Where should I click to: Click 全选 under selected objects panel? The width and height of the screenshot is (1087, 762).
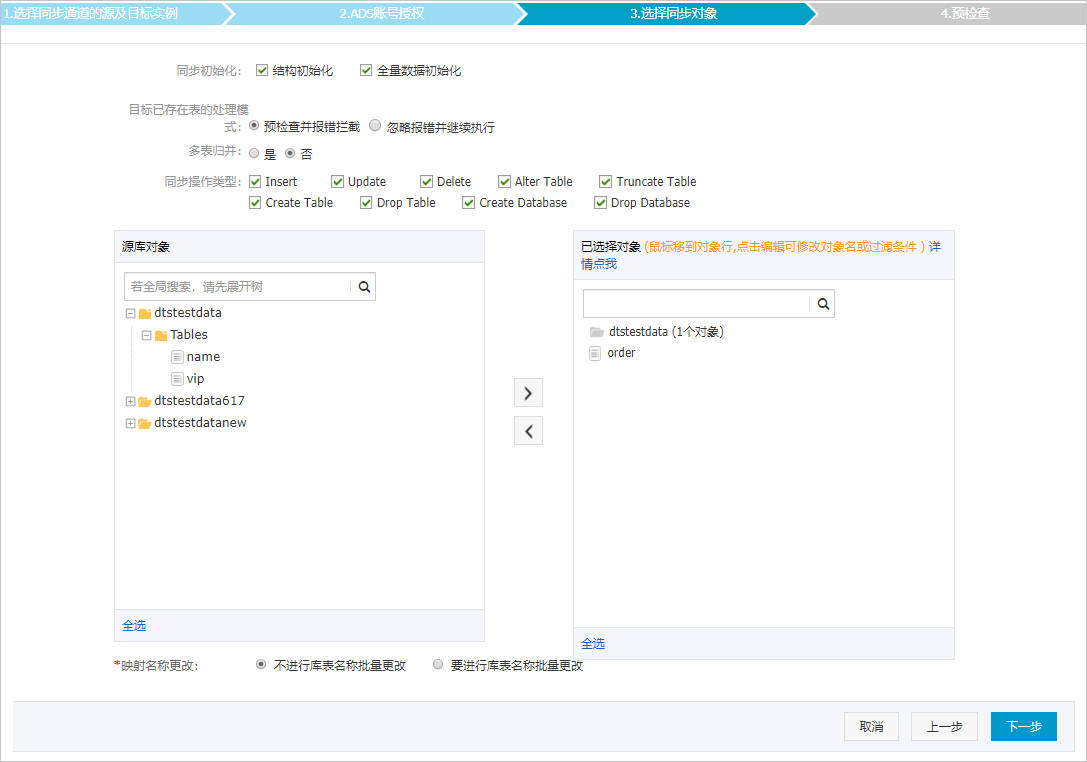593,643
